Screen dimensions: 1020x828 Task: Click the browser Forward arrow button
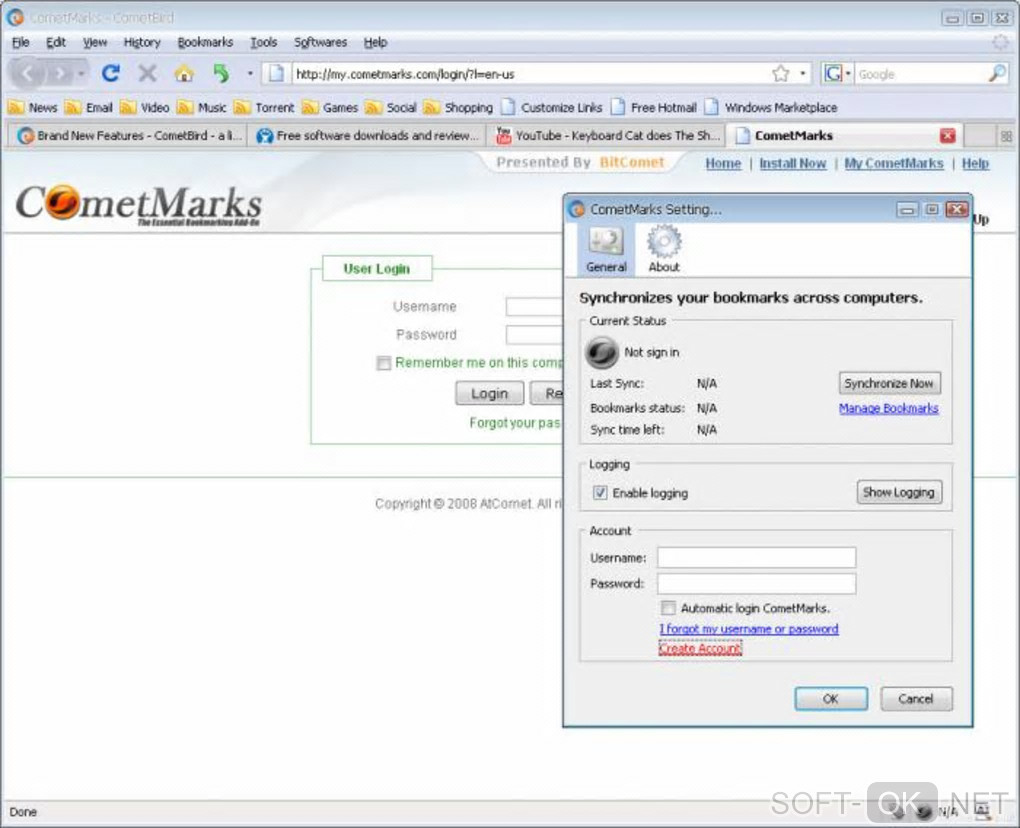(x=60, y=73)
